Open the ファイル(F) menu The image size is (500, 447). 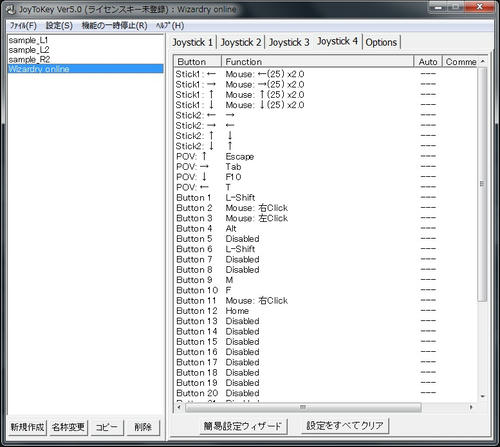(x=23, y=26)
